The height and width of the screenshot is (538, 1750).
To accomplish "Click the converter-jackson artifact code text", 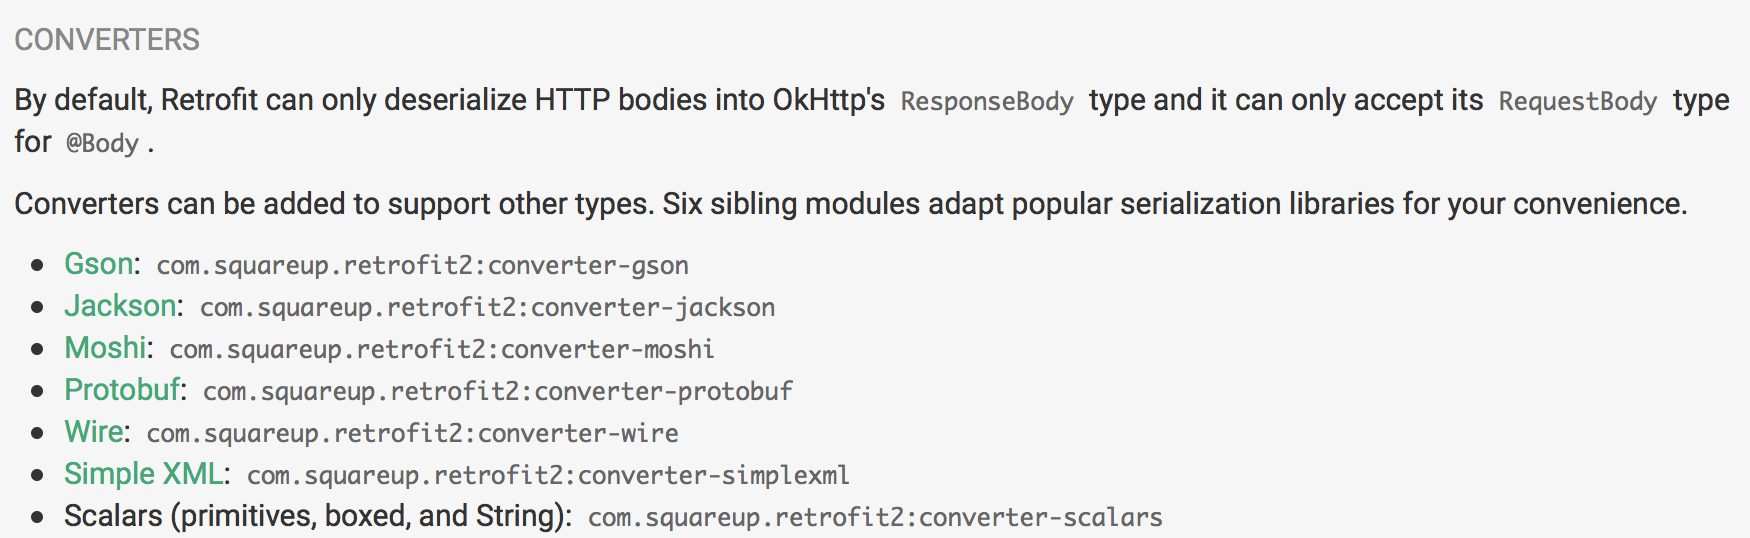I will pyautogui.click(x=487, y=308).
